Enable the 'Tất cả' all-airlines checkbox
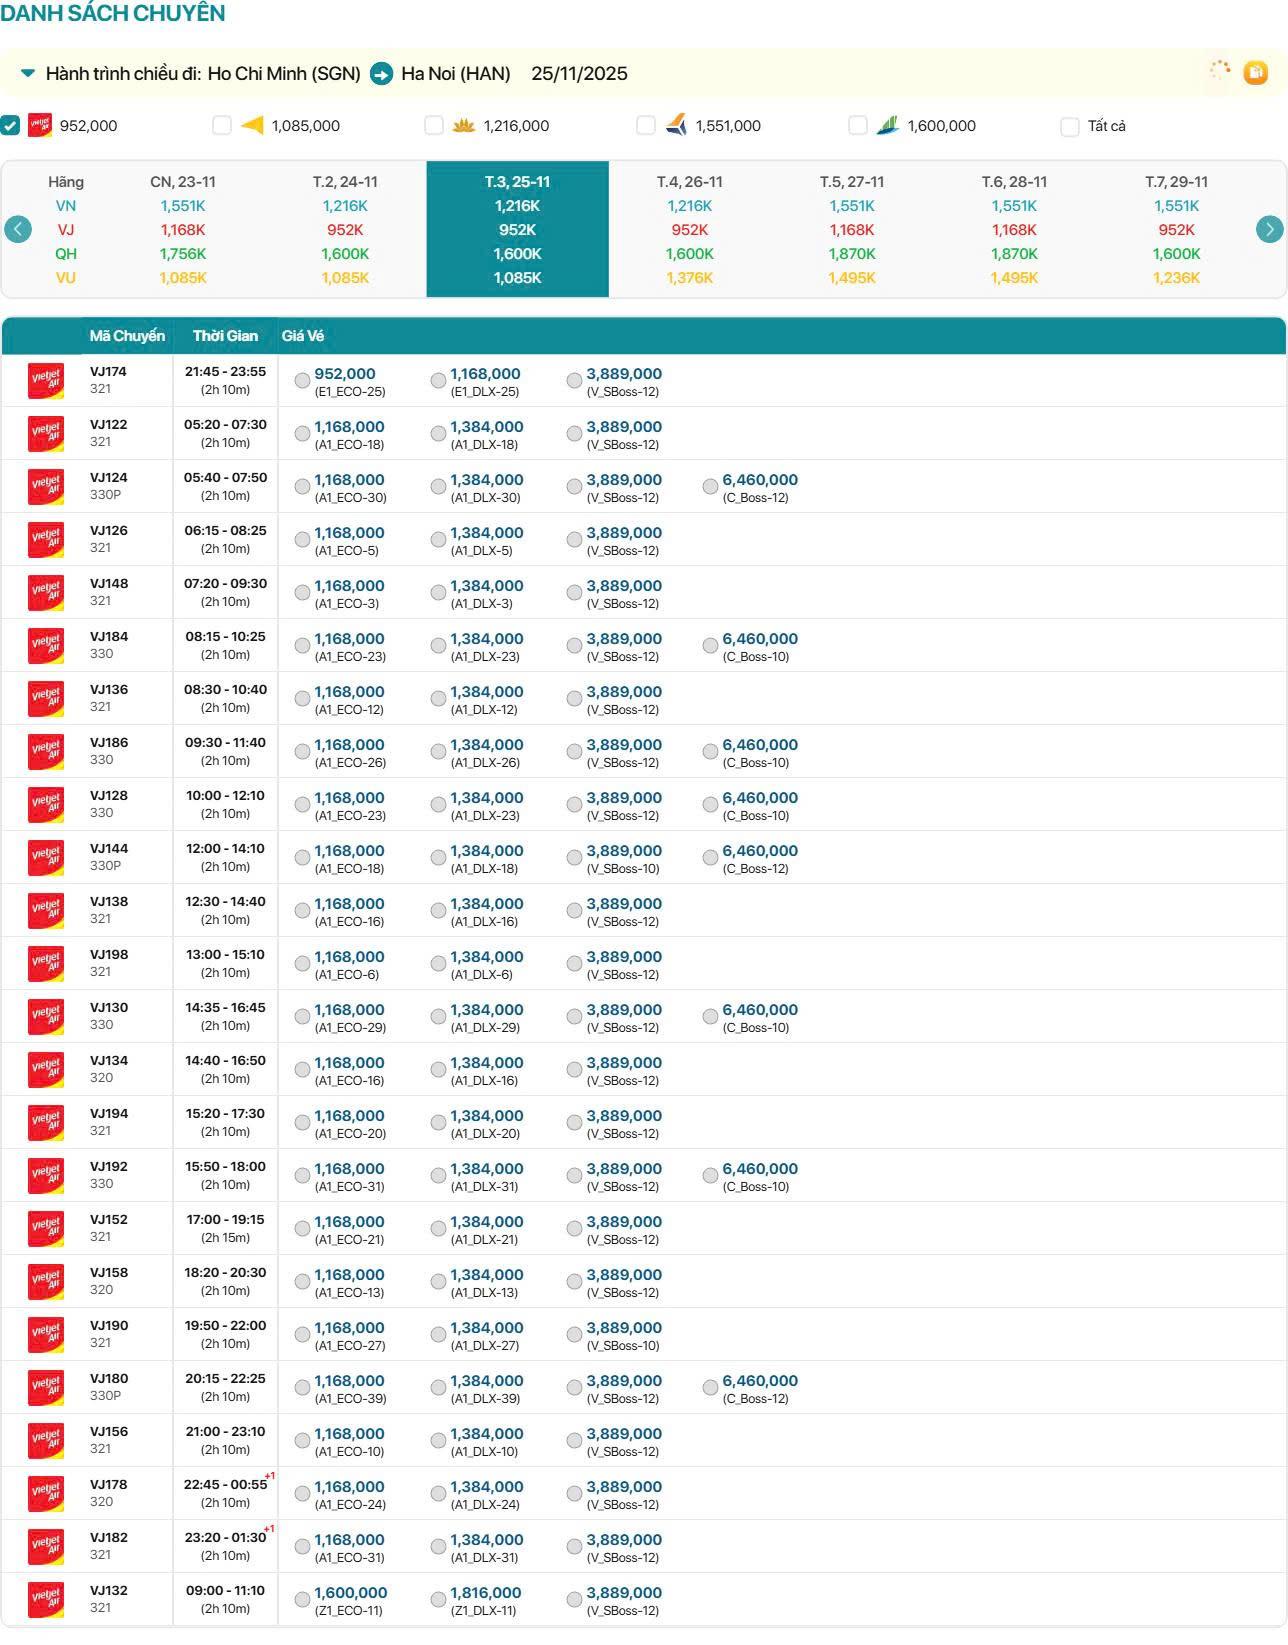The width and height of the screenshot is (1288, 1645). (x=1070, y=126)
